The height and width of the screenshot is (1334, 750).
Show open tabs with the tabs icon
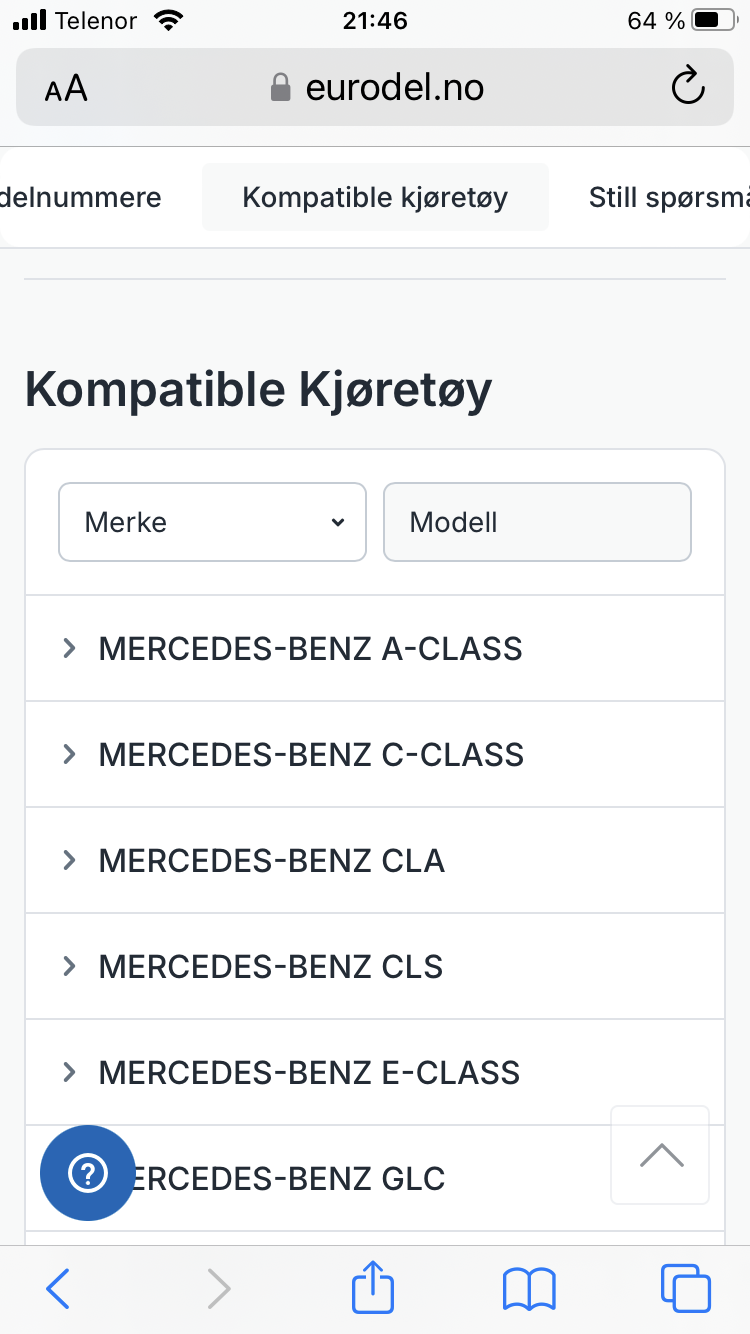685,1288
